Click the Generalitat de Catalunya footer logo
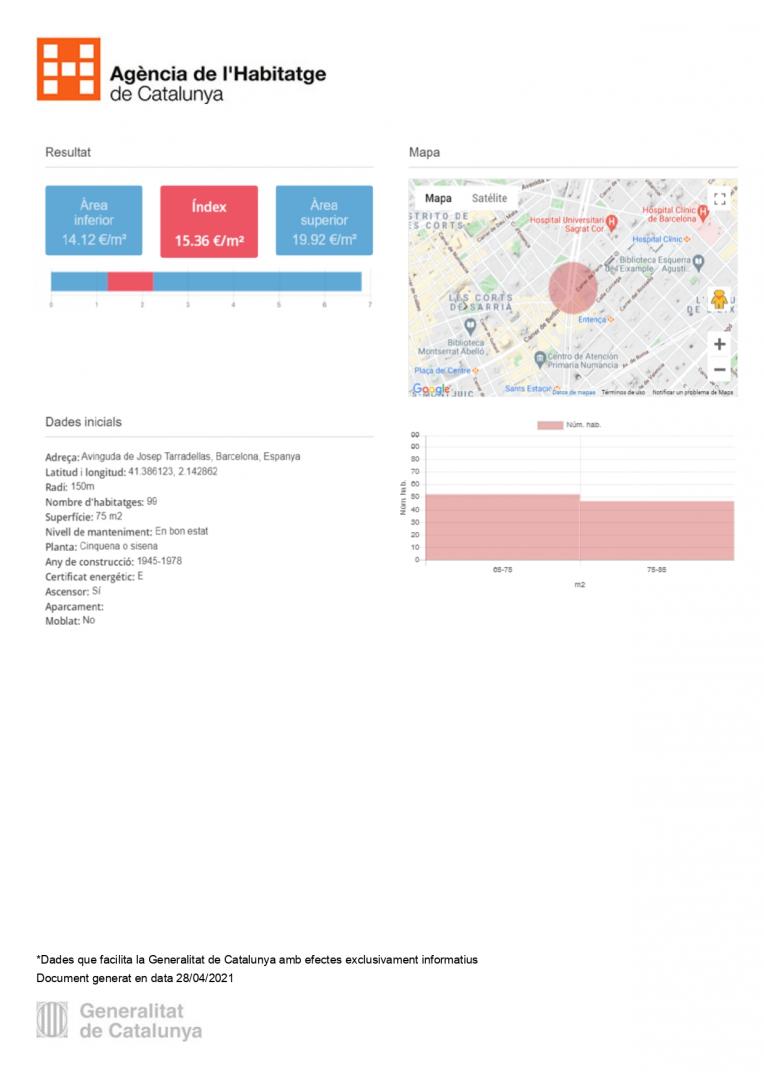 (x=52, y=1019)
